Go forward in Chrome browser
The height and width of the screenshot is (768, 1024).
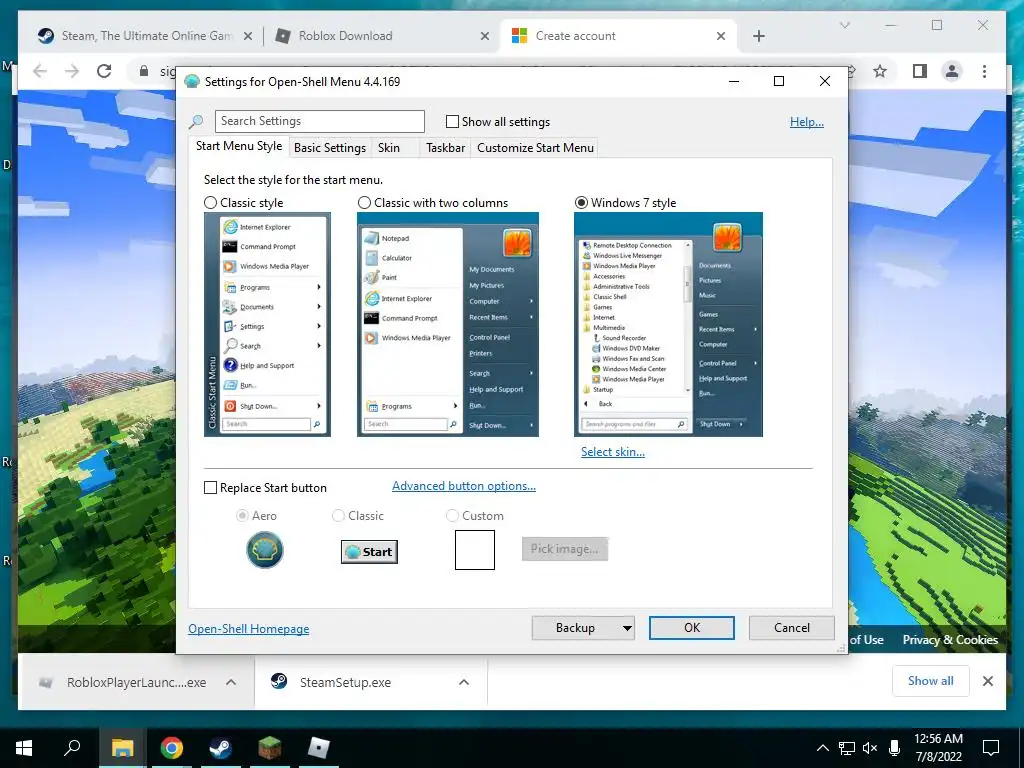coord(72,71)
